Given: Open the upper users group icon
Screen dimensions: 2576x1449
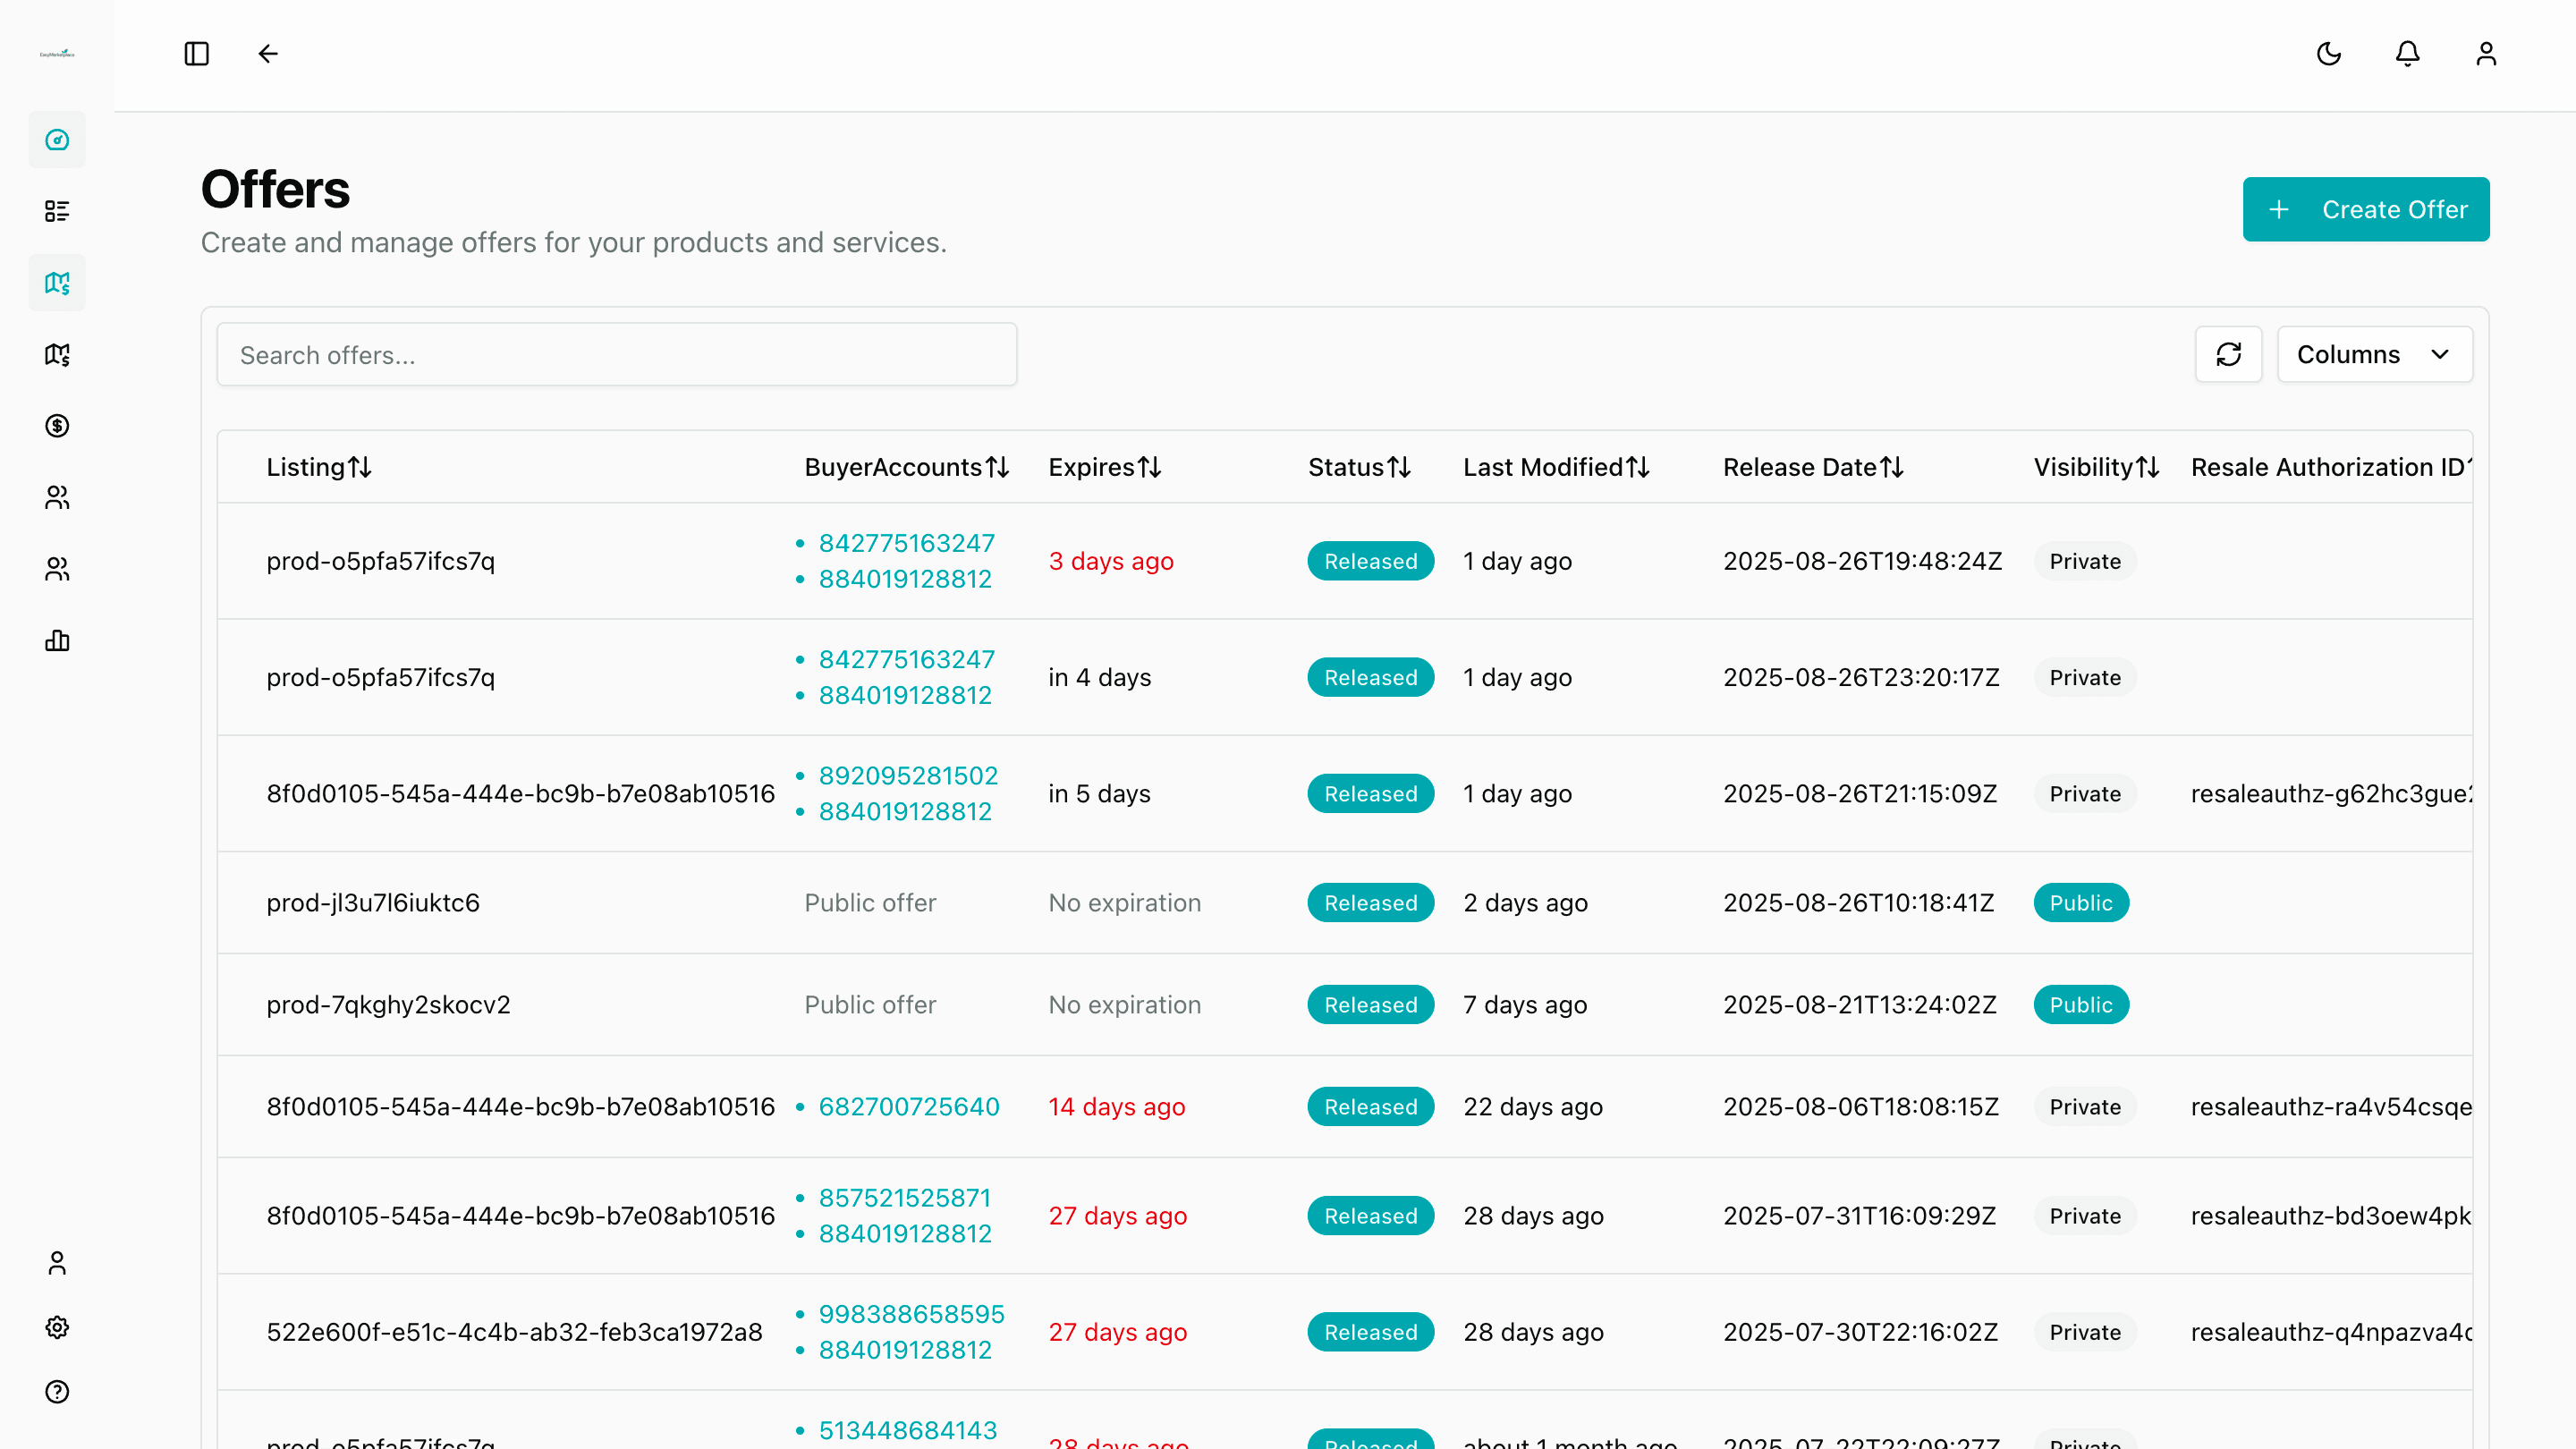Looking at the screenshot, I should click(x=57, y=497).
